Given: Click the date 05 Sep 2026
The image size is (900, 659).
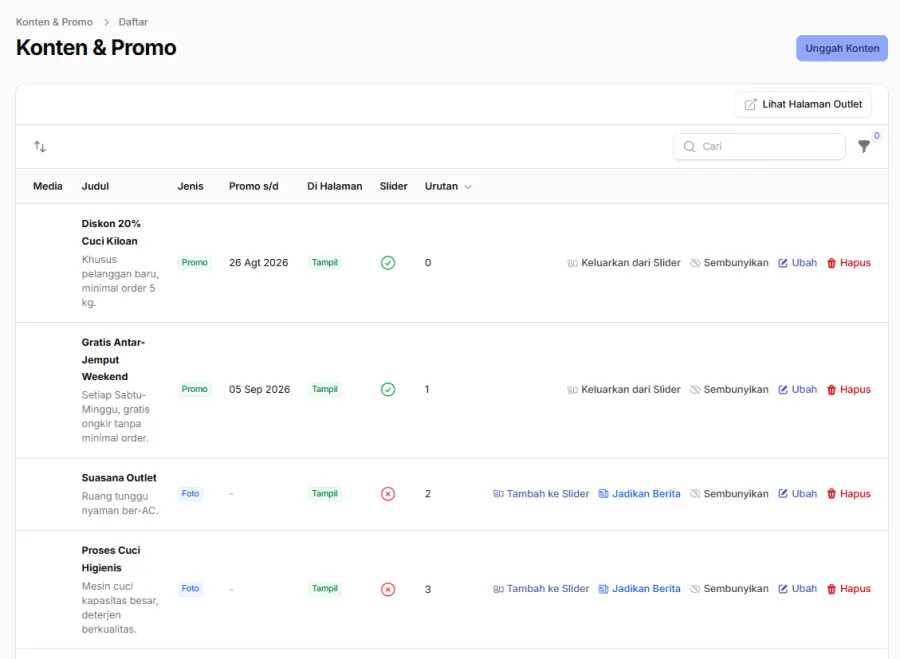Looking at the screenshot, I should click(259, 389).
